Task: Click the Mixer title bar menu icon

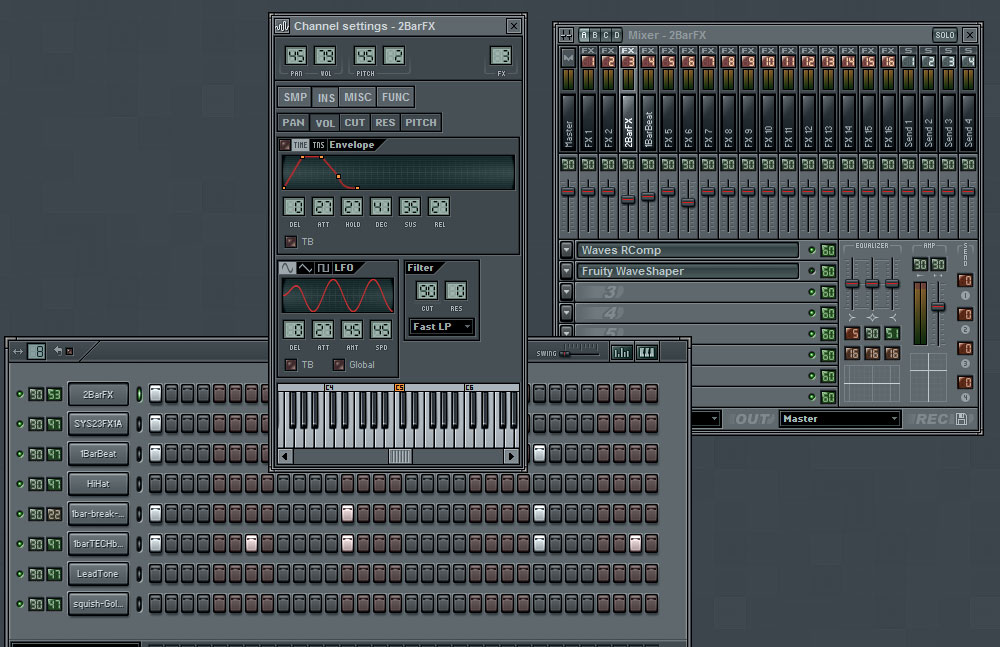Action: click(566, 35)
